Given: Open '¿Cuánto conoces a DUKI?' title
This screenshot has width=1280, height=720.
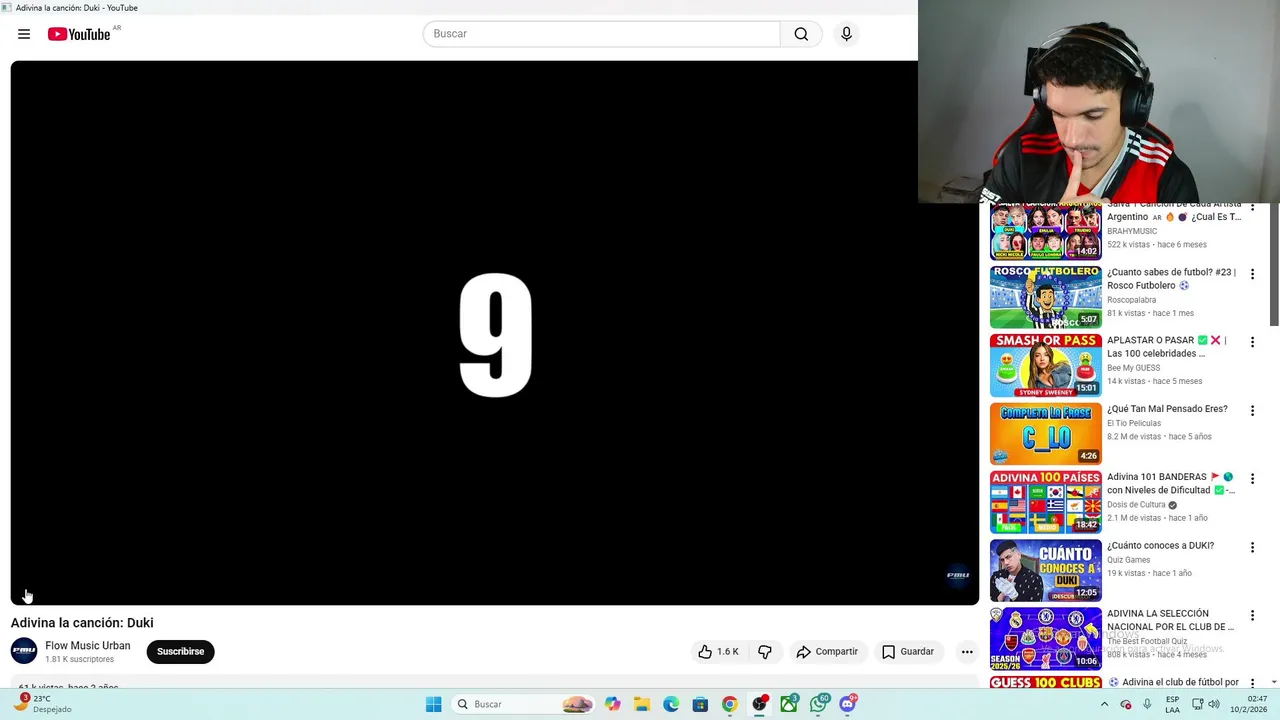Looking at the screenshot, I should (1160, 546).
